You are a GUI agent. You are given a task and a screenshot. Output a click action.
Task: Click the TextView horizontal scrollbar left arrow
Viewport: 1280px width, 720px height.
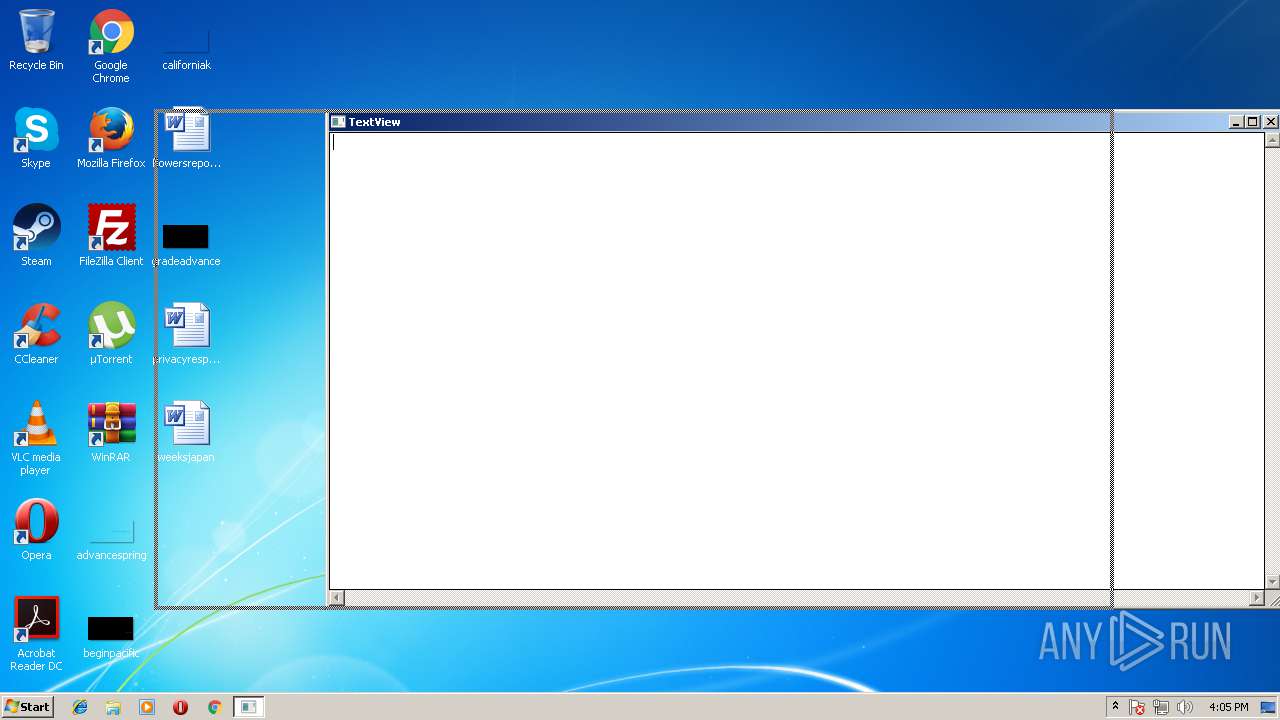pos(337,598)
